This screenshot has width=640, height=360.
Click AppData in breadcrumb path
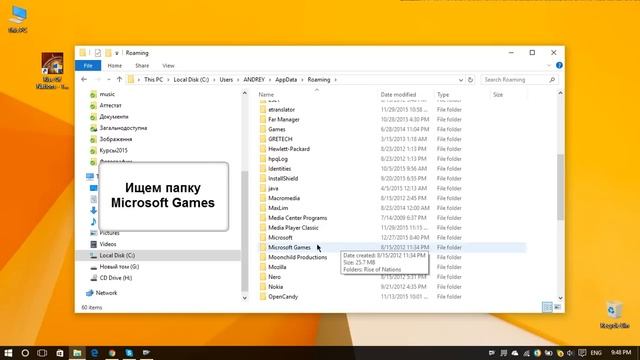pyautogui.click(x=286, y=80)
